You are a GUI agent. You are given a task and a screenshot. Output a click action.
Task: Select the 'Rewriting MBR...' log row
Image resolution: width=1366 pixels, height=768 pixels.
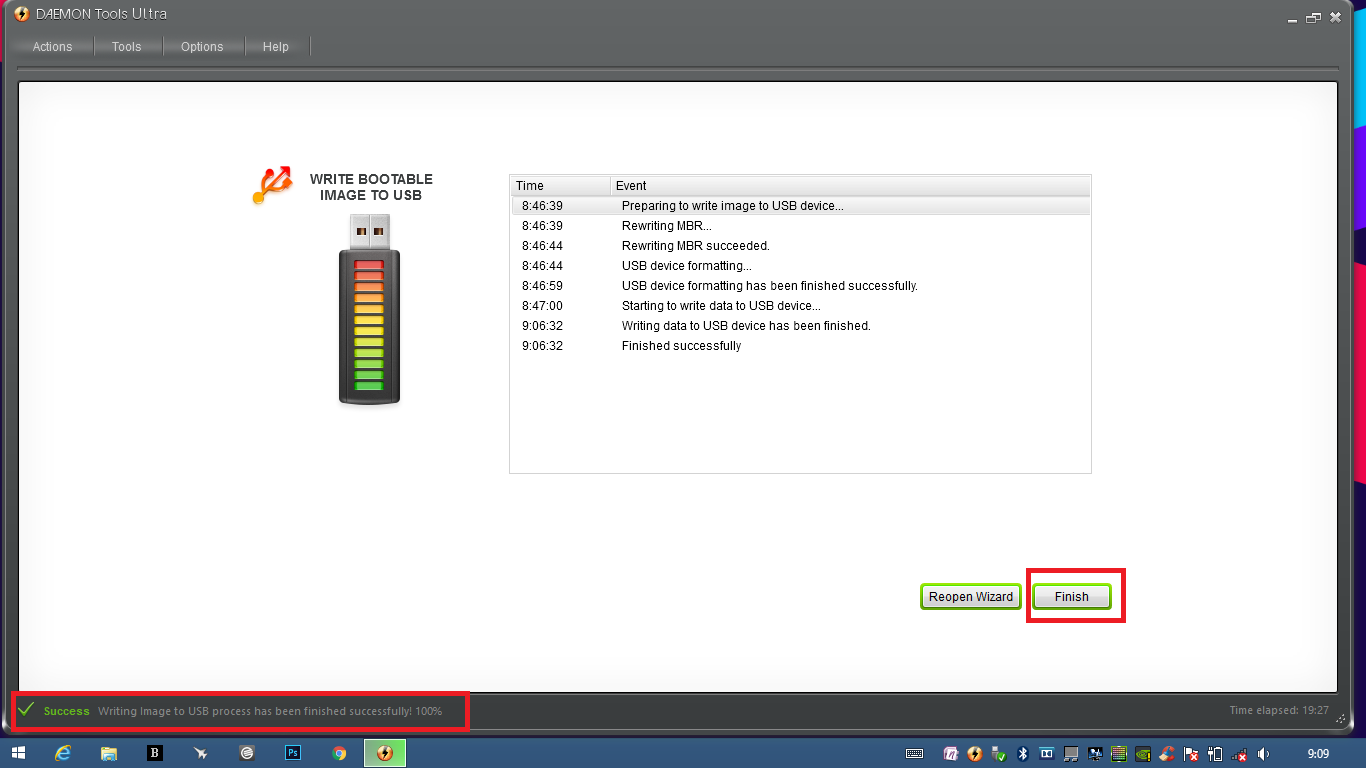[x=801, y=226]
